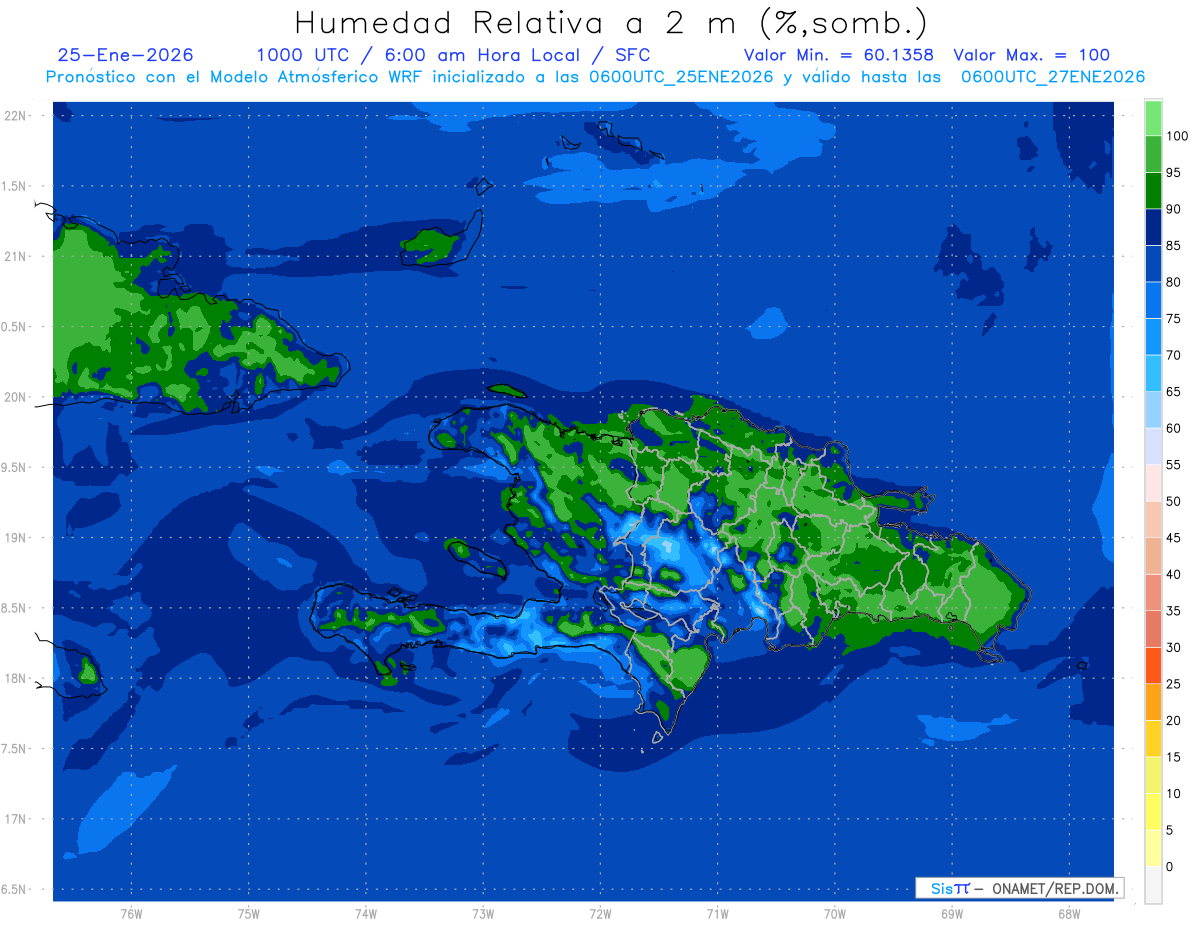Click the latitude label "19N"
This screenshot has height=927, width=1200.
15,538
